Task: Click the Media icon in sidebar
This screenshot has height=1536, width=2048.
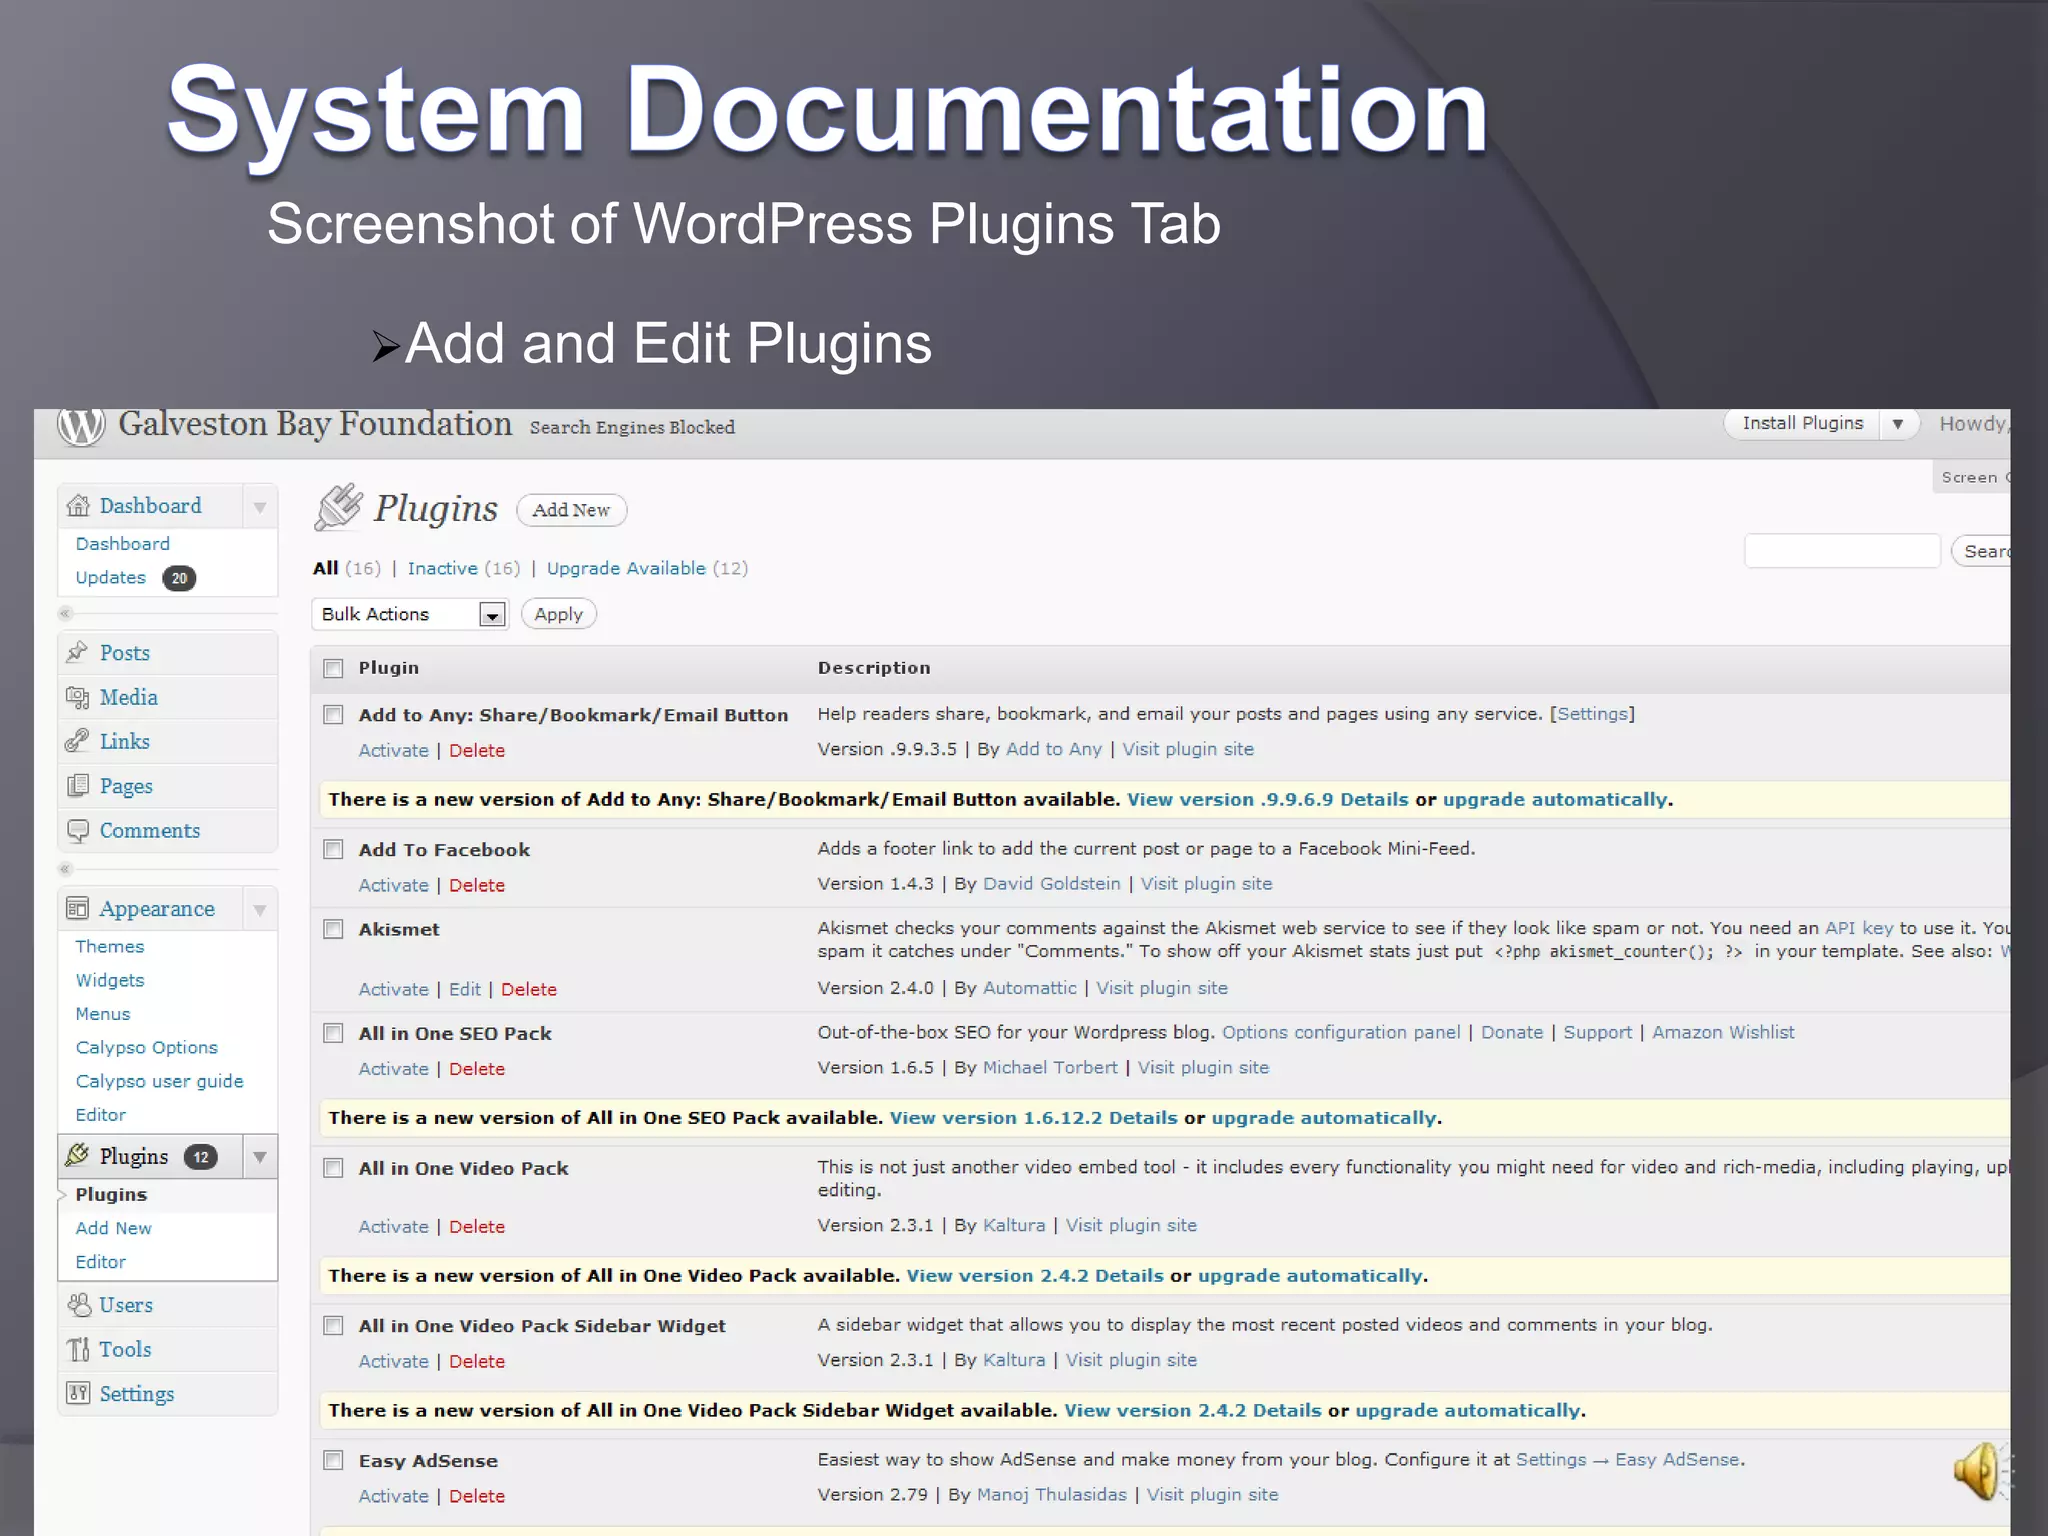Action: coord(77,697)
